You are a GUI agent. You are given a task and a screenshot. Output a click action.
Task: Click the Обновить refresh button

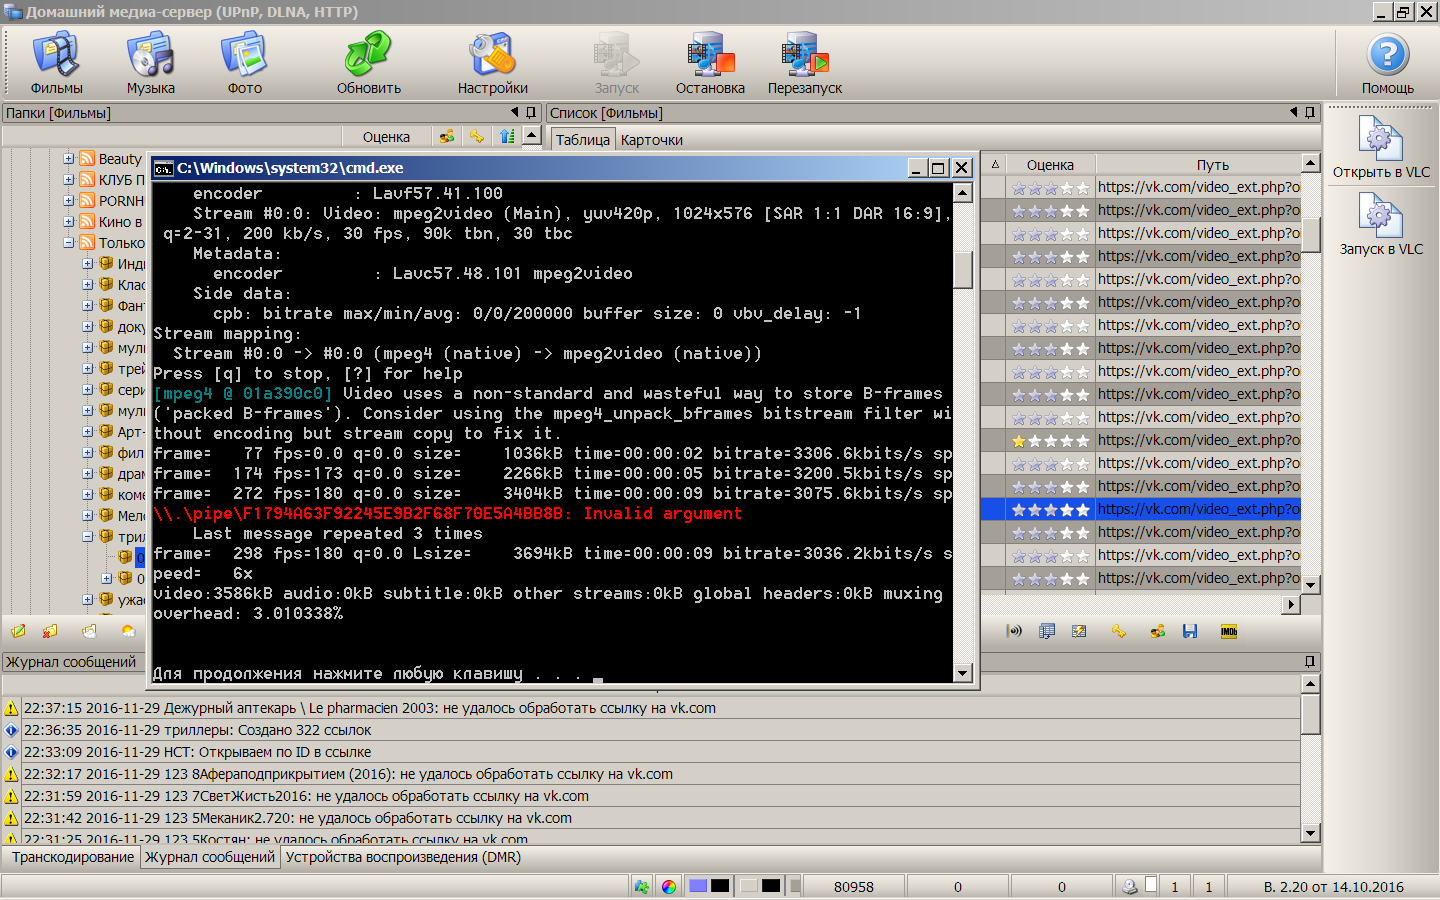coord(368,62)
